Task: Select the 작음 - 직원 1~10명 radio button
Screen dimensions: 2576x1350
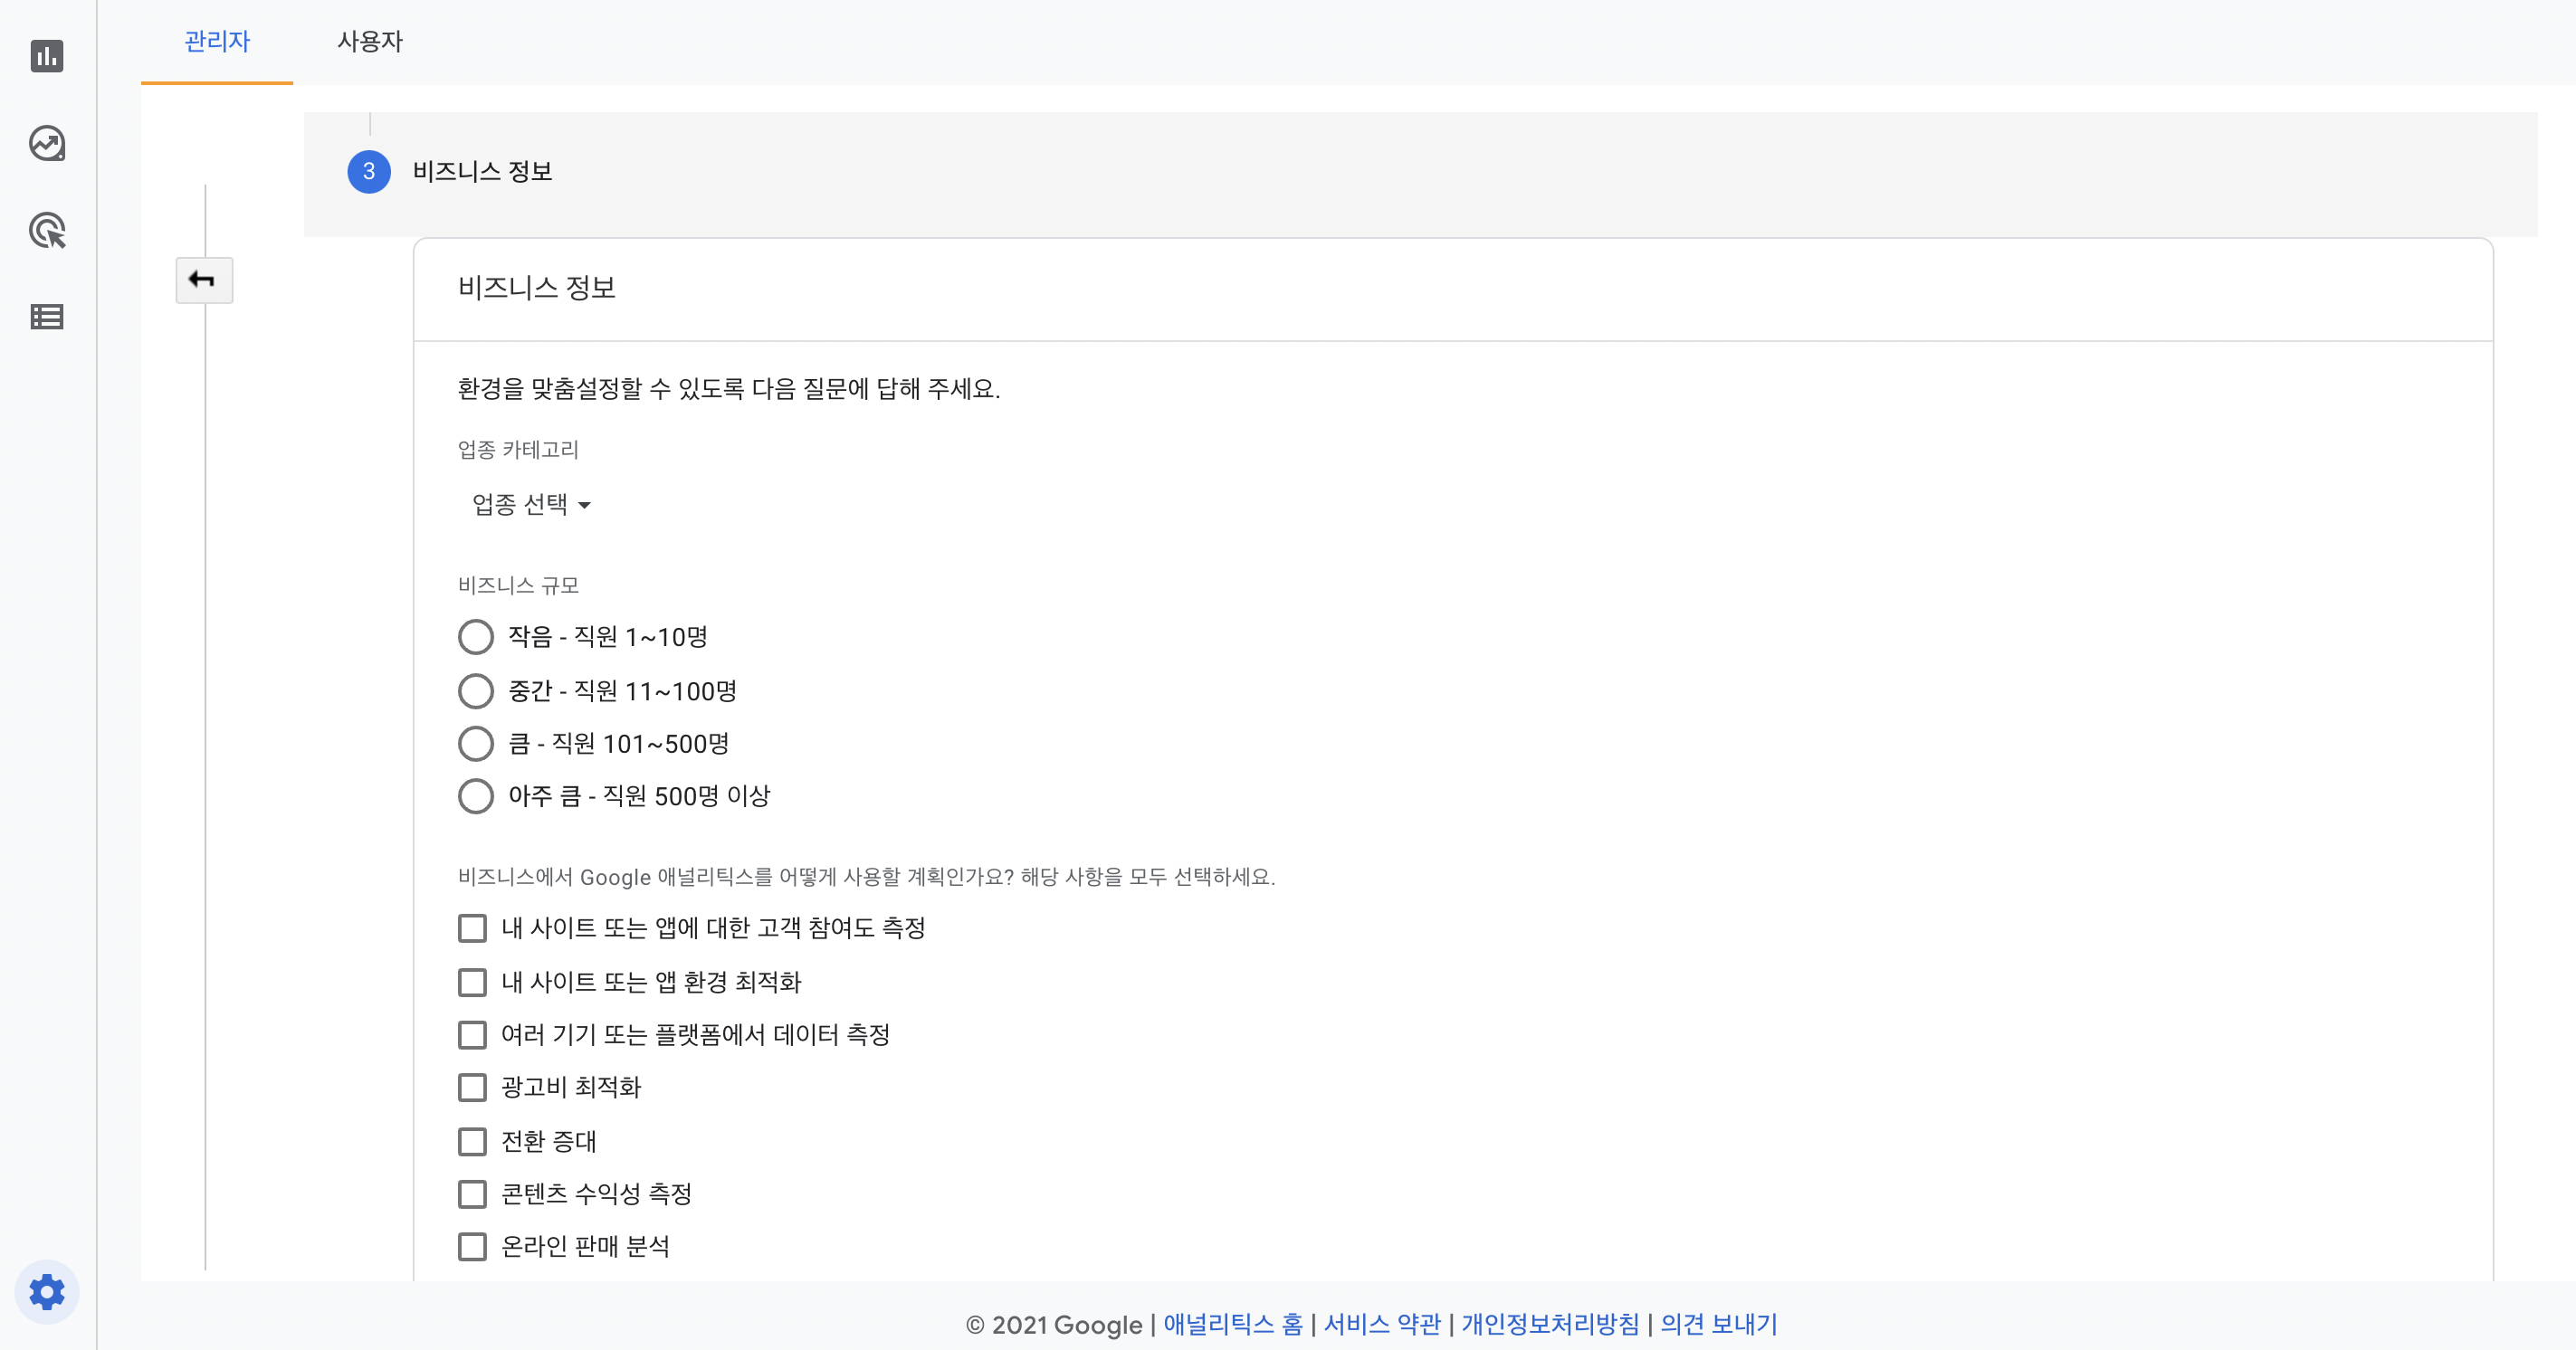Action: coord(476,637)
